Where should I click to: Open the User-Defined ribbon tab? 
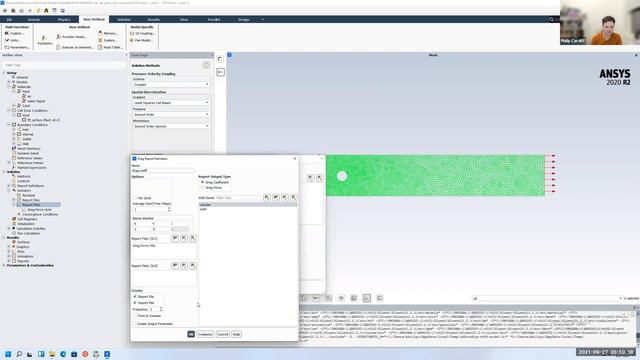pos(94,19)
